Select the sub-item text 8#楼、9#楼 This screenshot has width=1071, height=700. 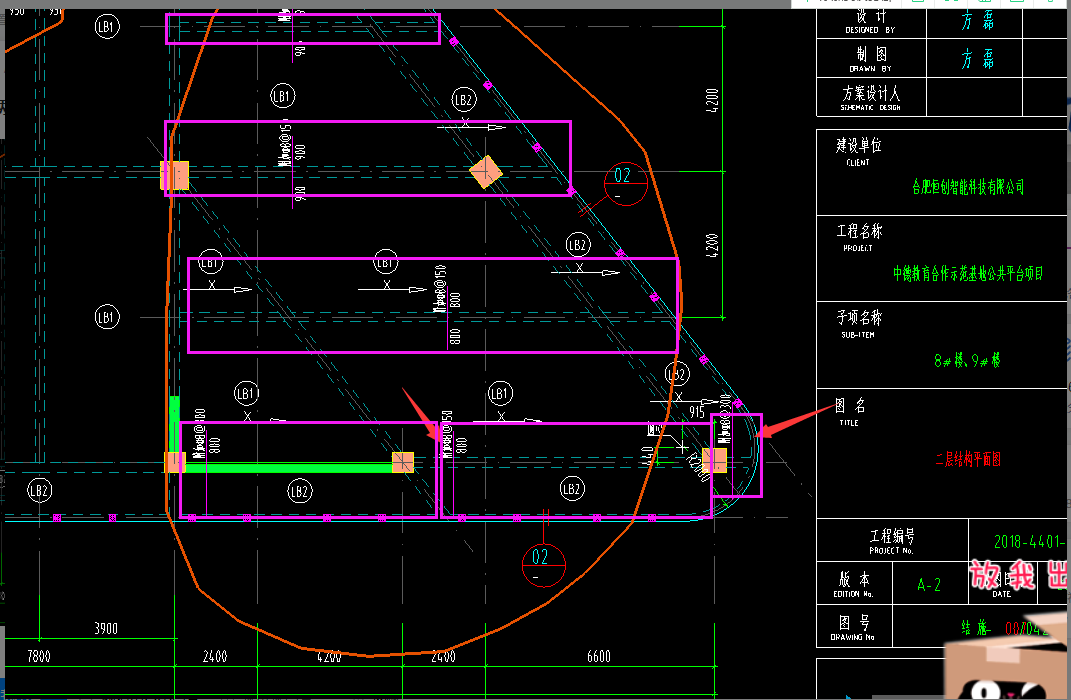967,360
